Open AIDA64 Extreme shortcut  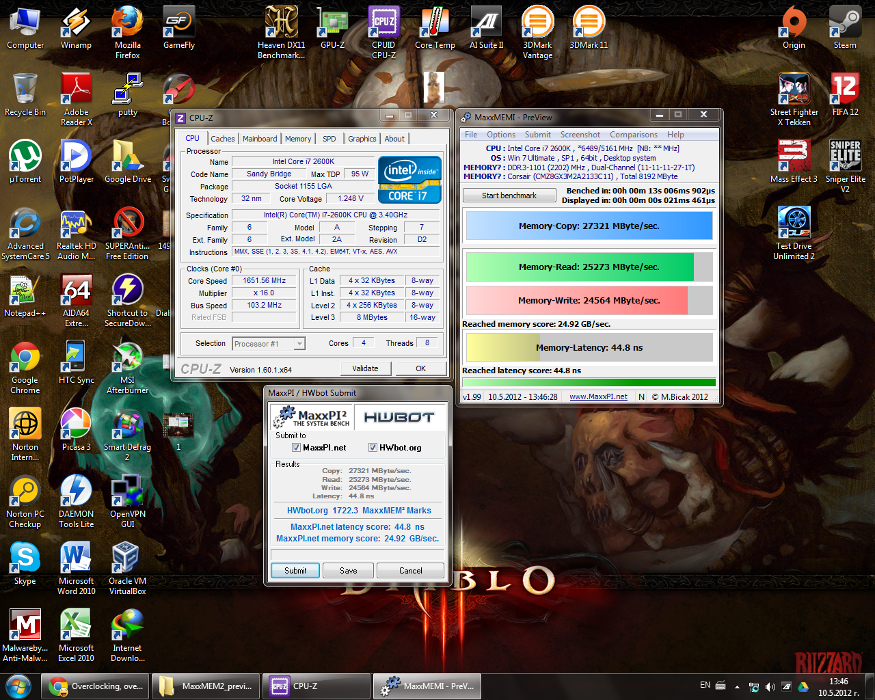76,300
